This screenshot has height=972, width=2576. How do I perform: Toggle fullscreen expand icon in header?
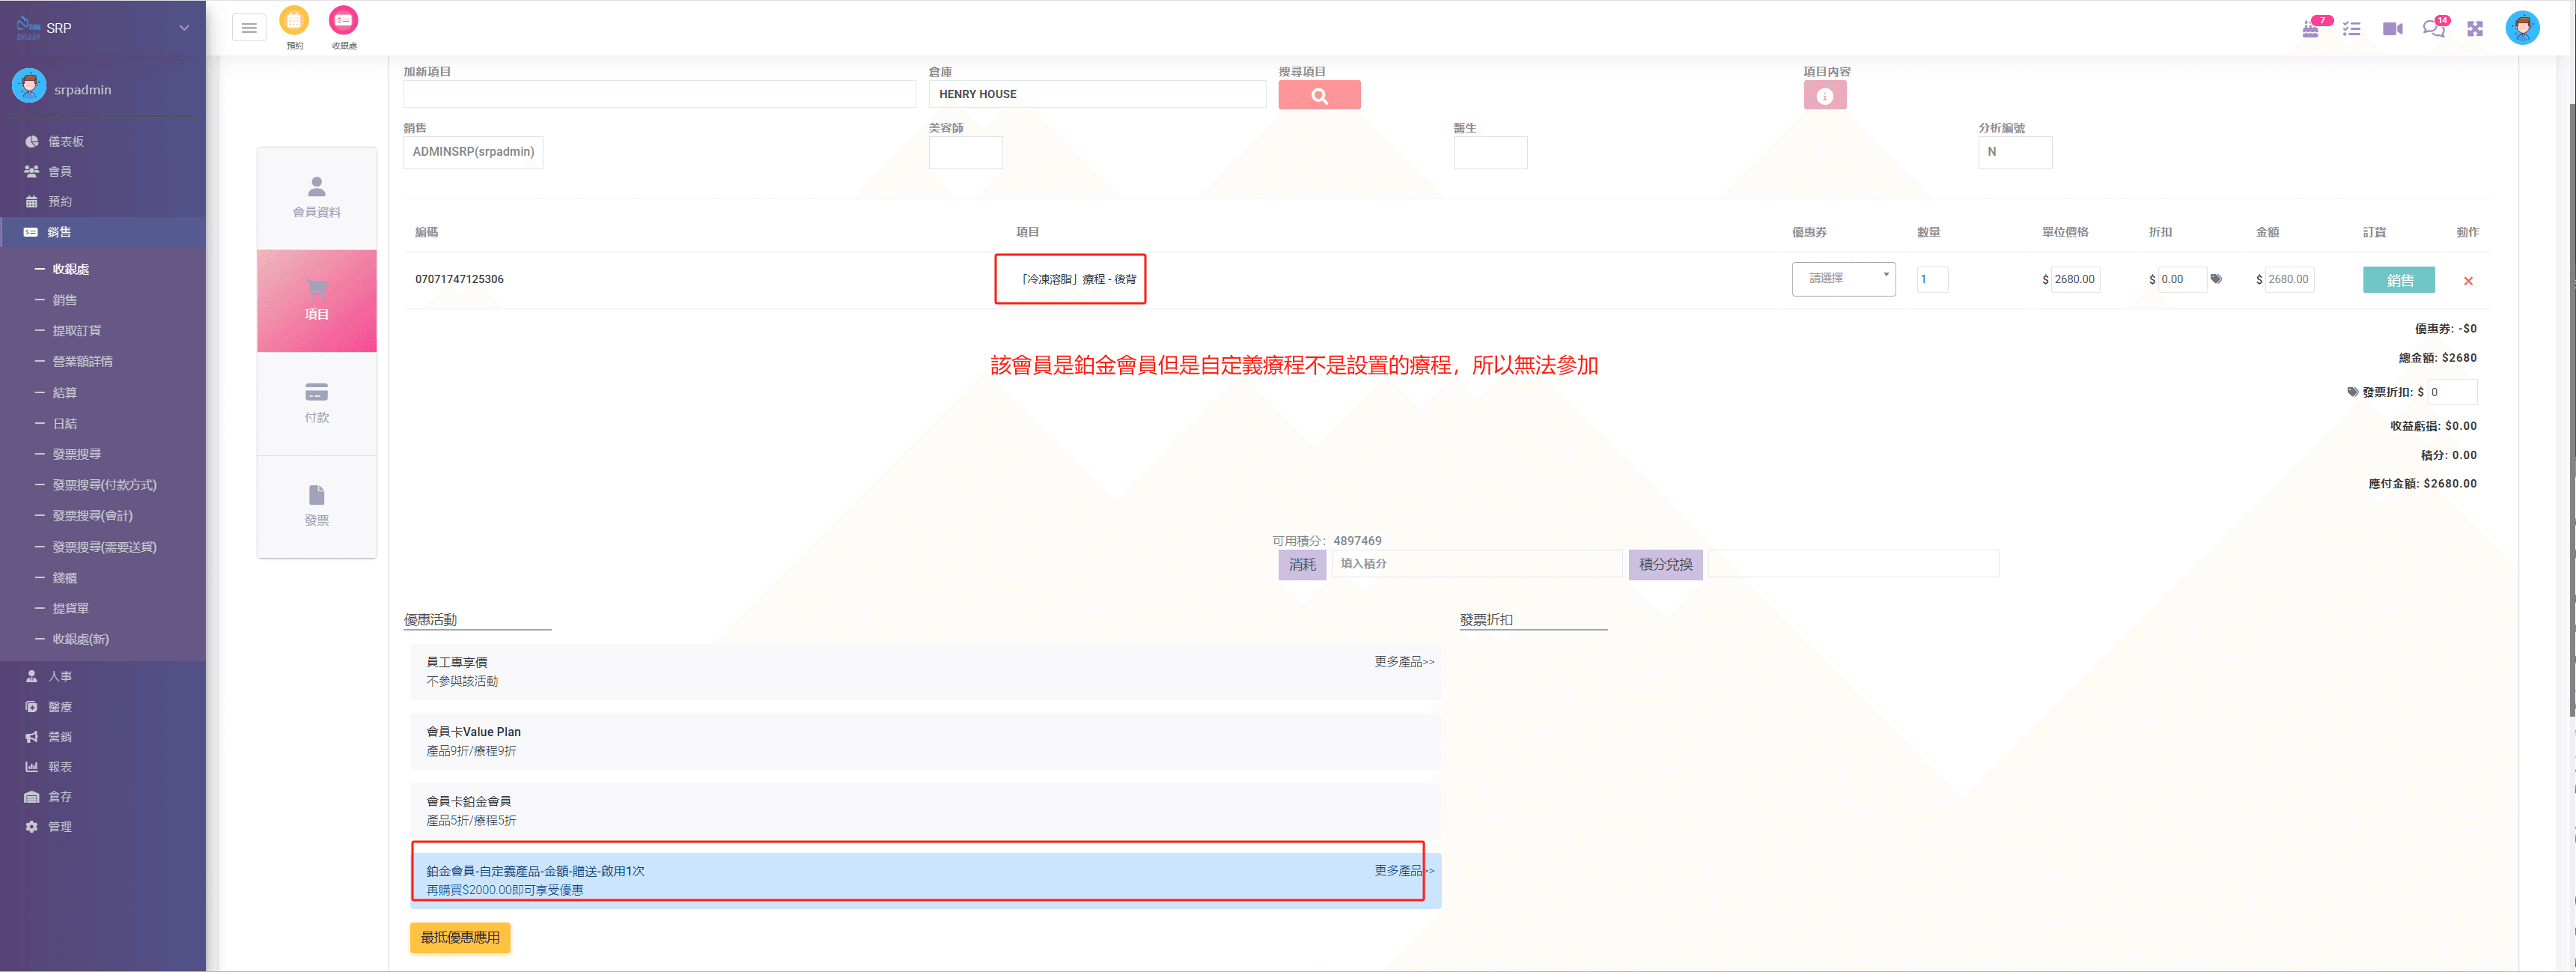click(2474, 29)
